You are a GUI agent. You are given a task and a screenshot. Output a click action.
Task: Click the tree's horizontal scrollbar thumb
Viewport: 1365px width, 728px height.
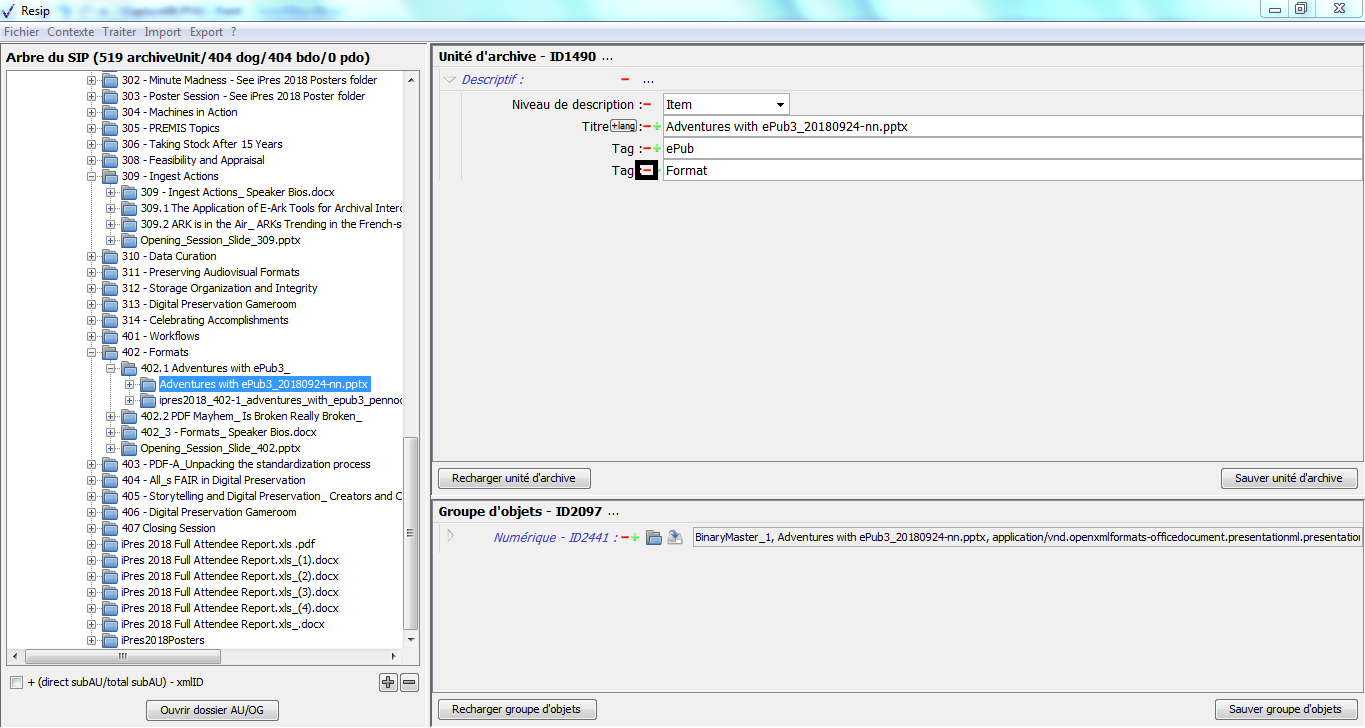122,657
